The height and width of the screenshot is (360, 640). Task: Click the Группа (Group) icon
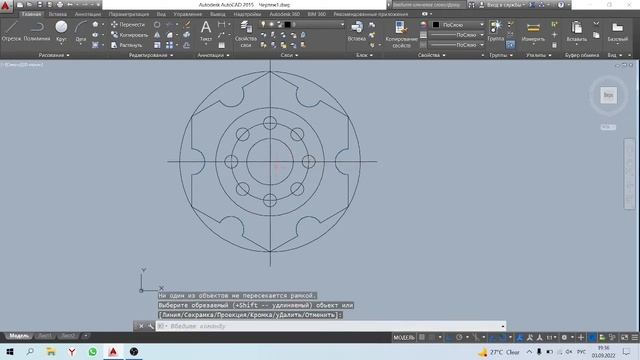[x=496, y=31]
